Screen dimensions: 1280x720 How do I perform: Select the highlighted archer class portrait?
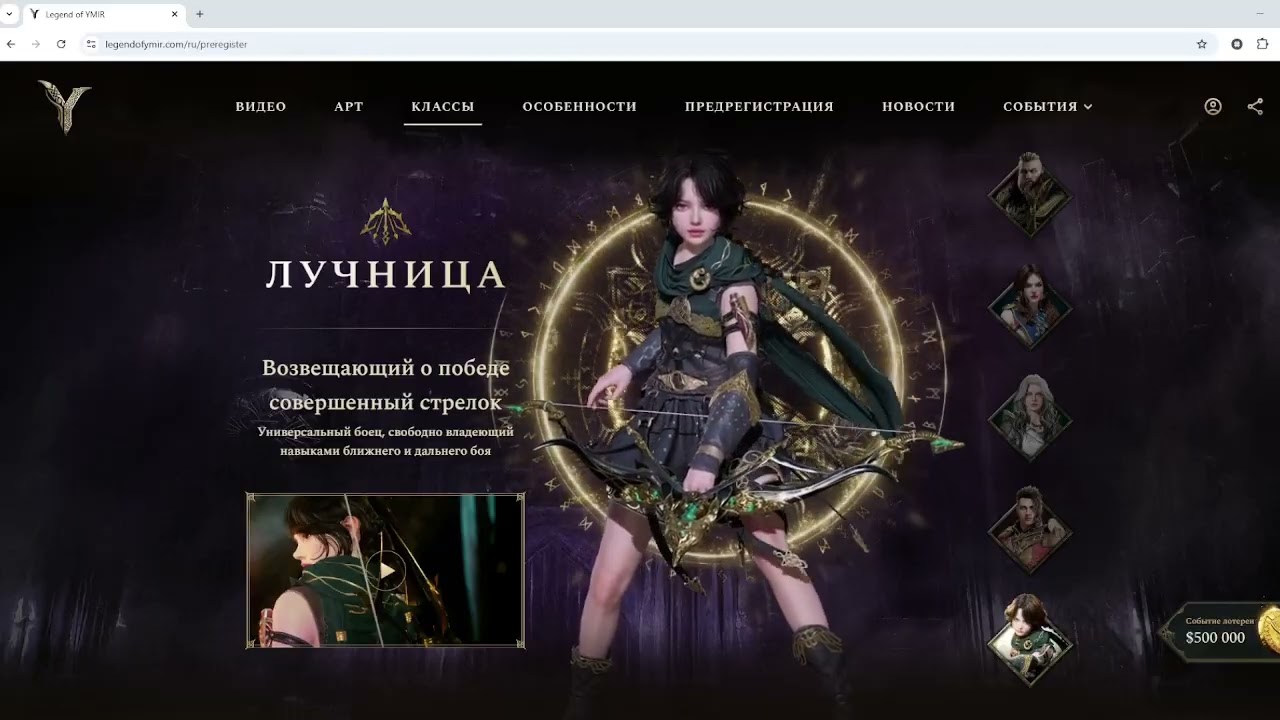1030,641
